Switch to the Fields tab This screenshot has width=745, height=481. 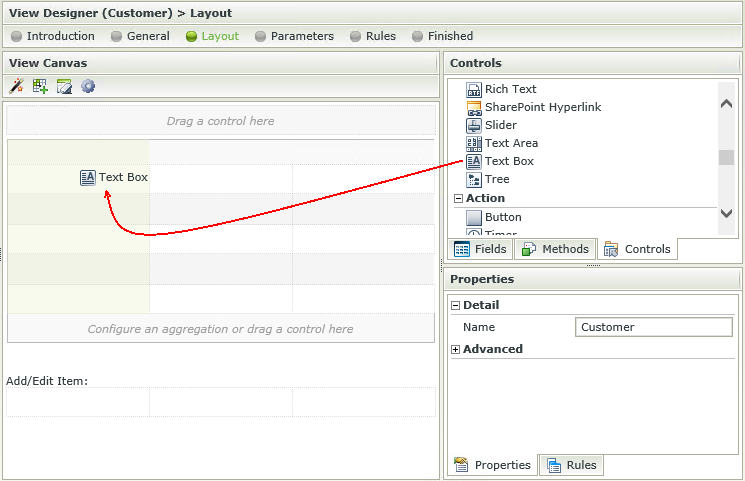[x=480, y=249]
